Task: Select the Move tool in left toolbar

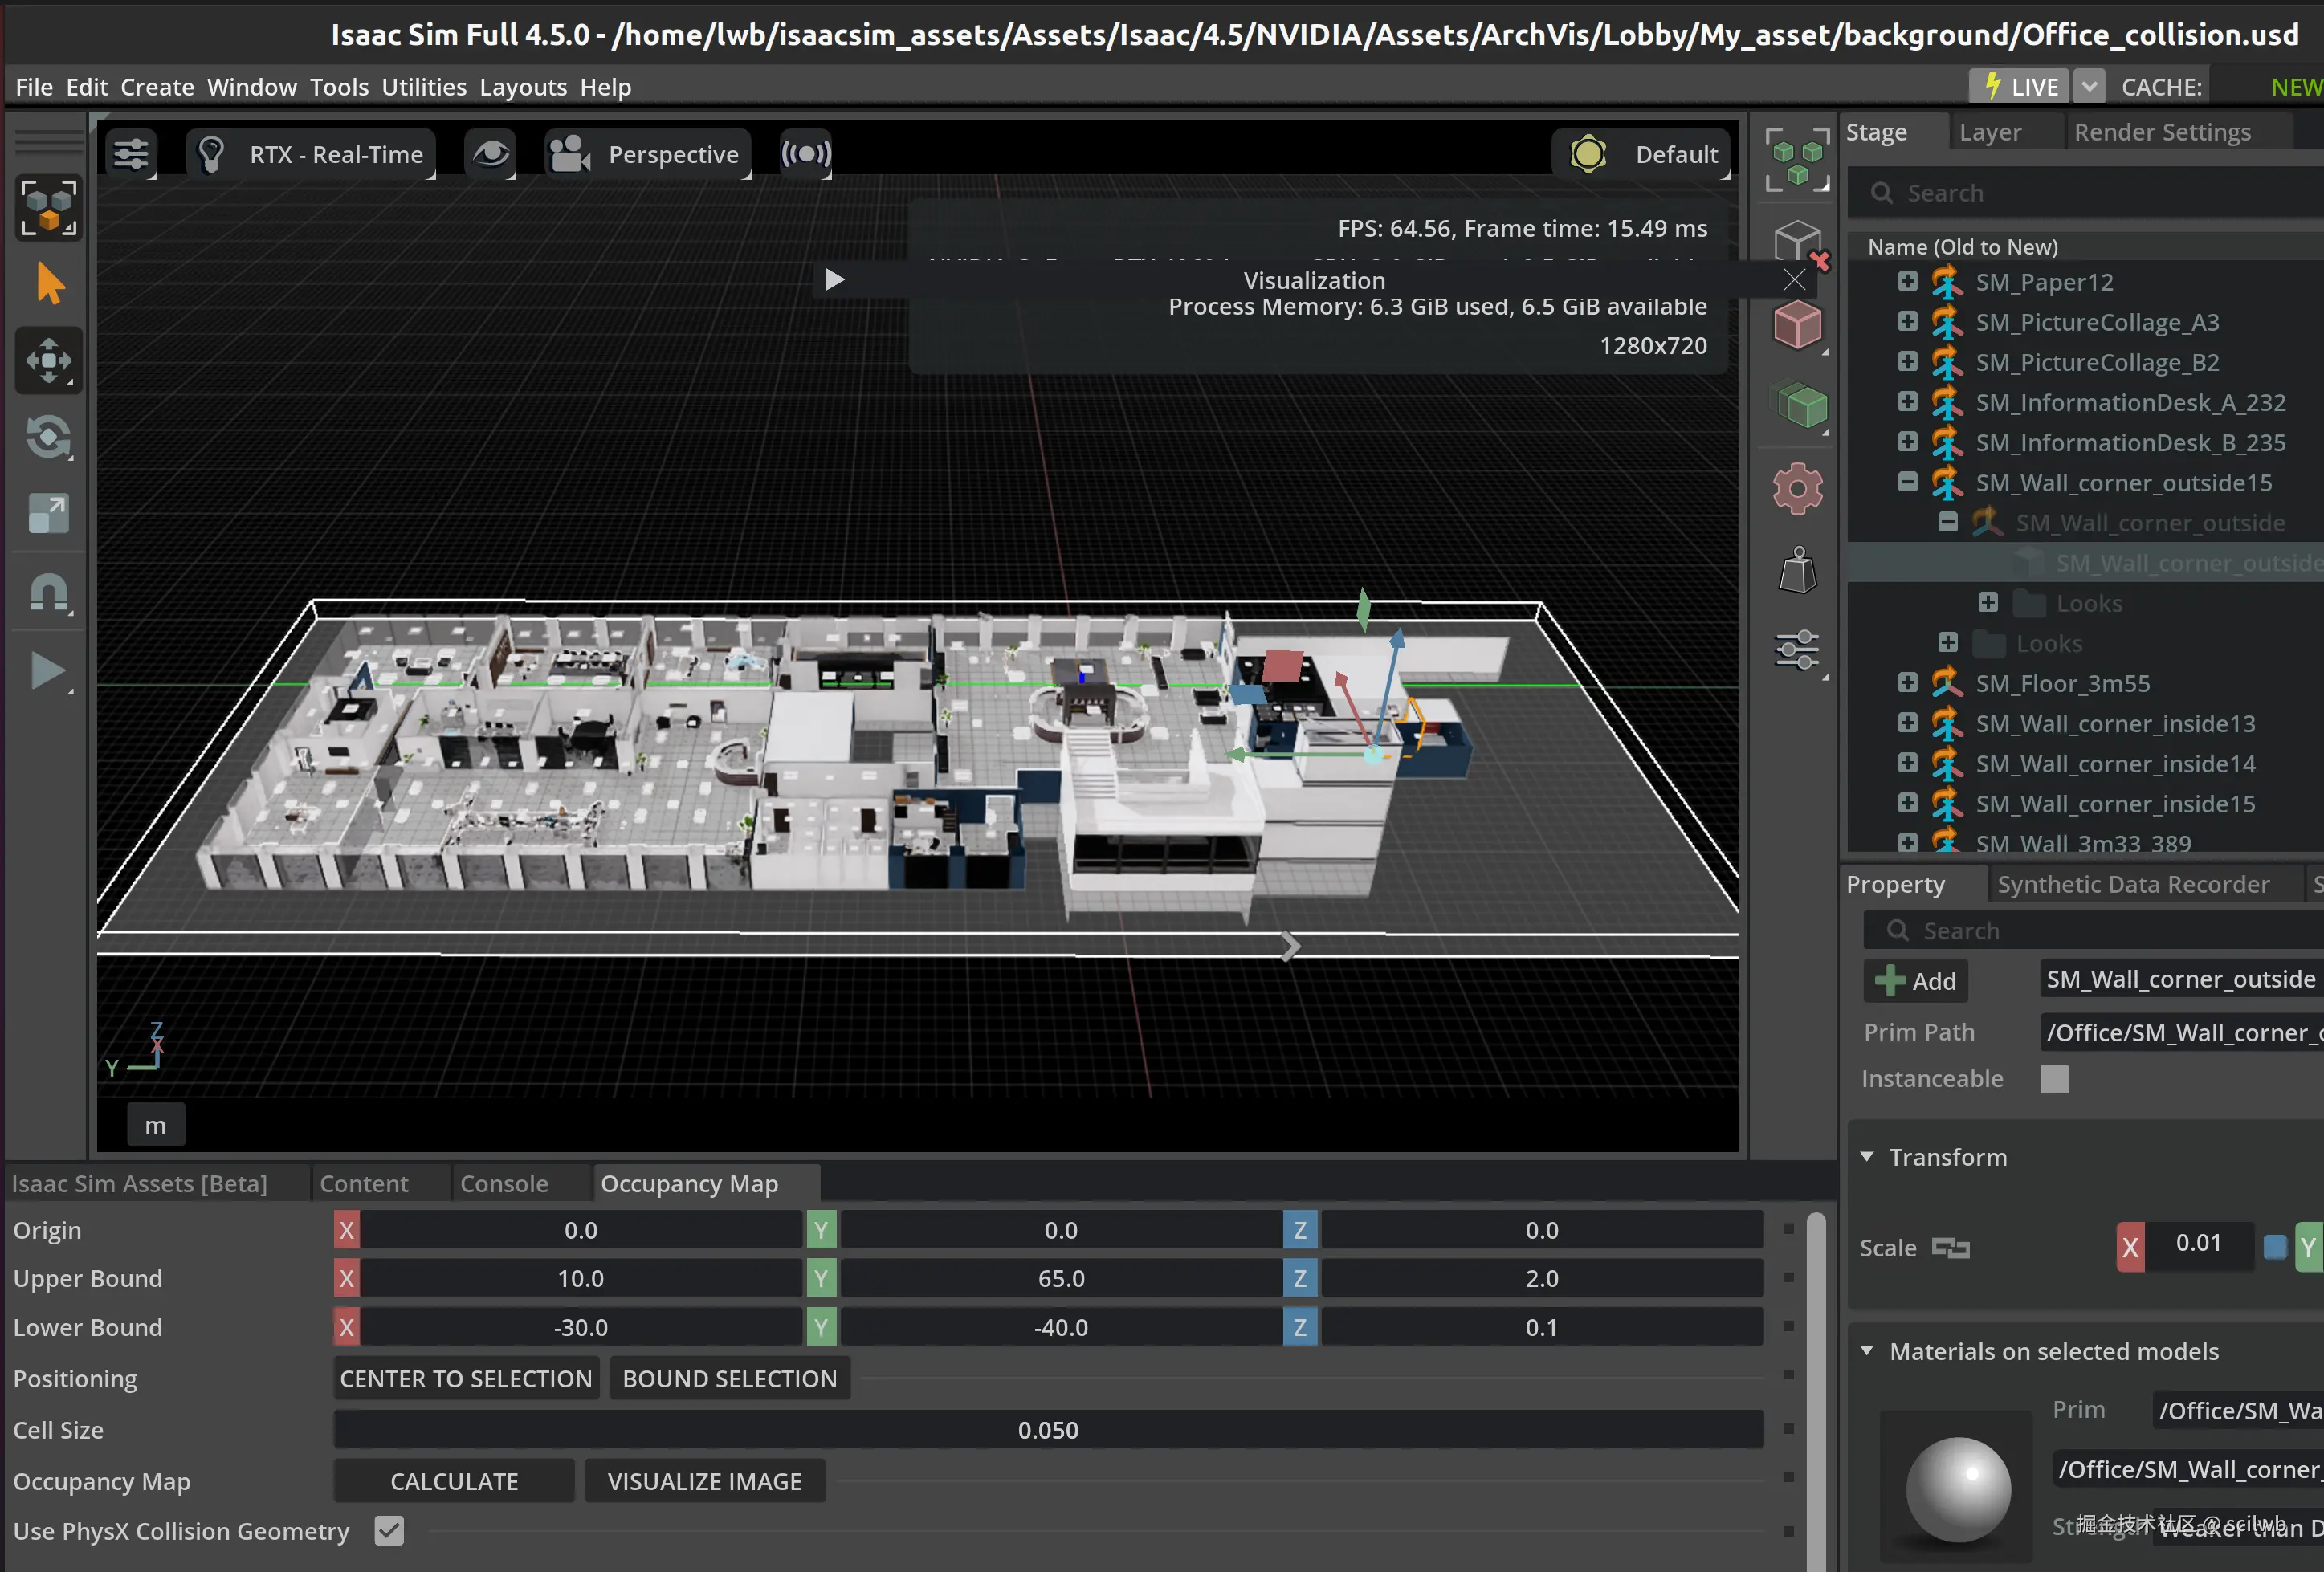Action: [x=48, y=361]
